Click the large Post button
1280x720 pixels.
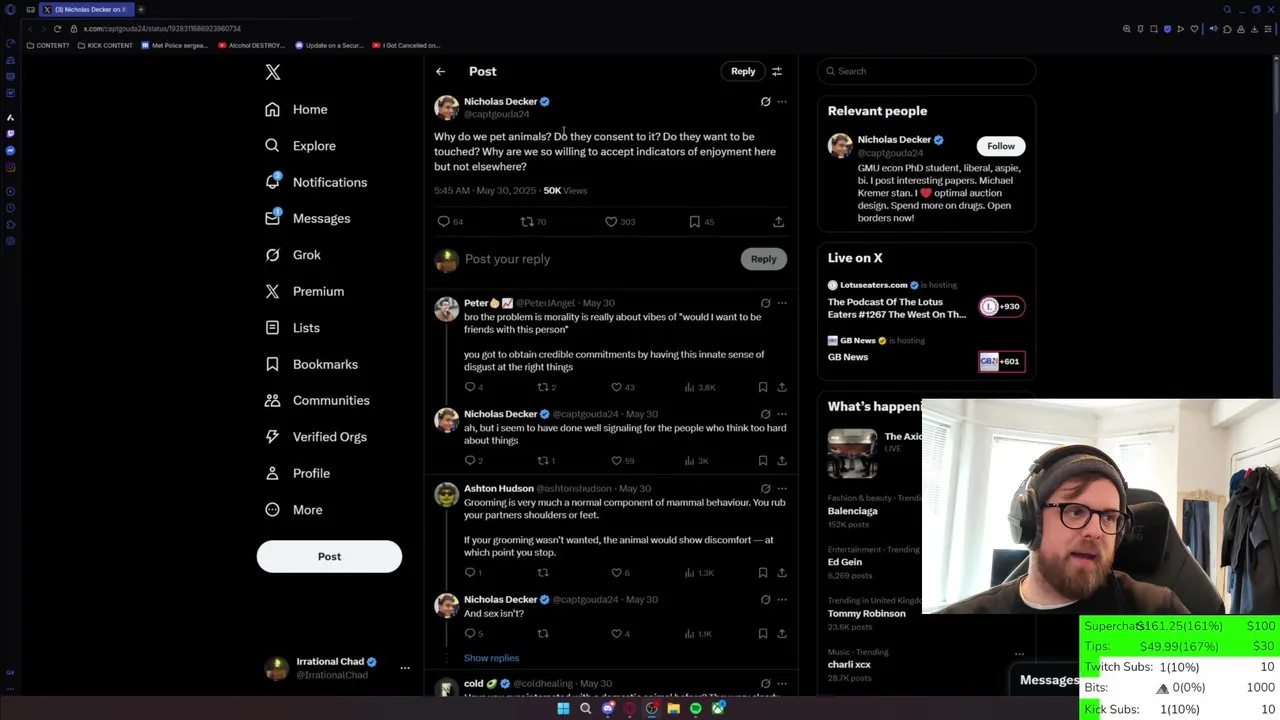click(x=329, y=557)
